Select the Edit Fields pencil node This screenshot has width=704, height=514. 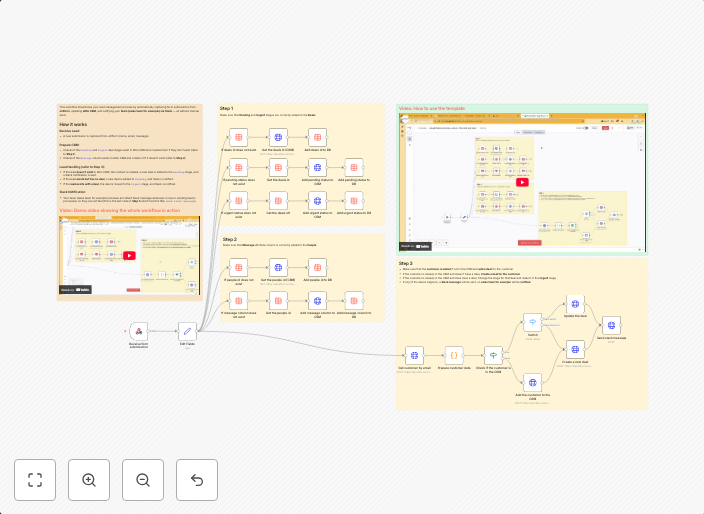[x=187, y=331]
